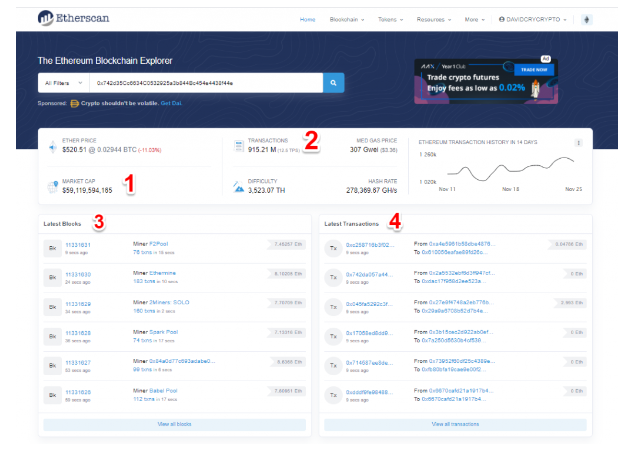Click the Market Cap globe icon
The width and height of the screenshot is (633, 450).
52,187
